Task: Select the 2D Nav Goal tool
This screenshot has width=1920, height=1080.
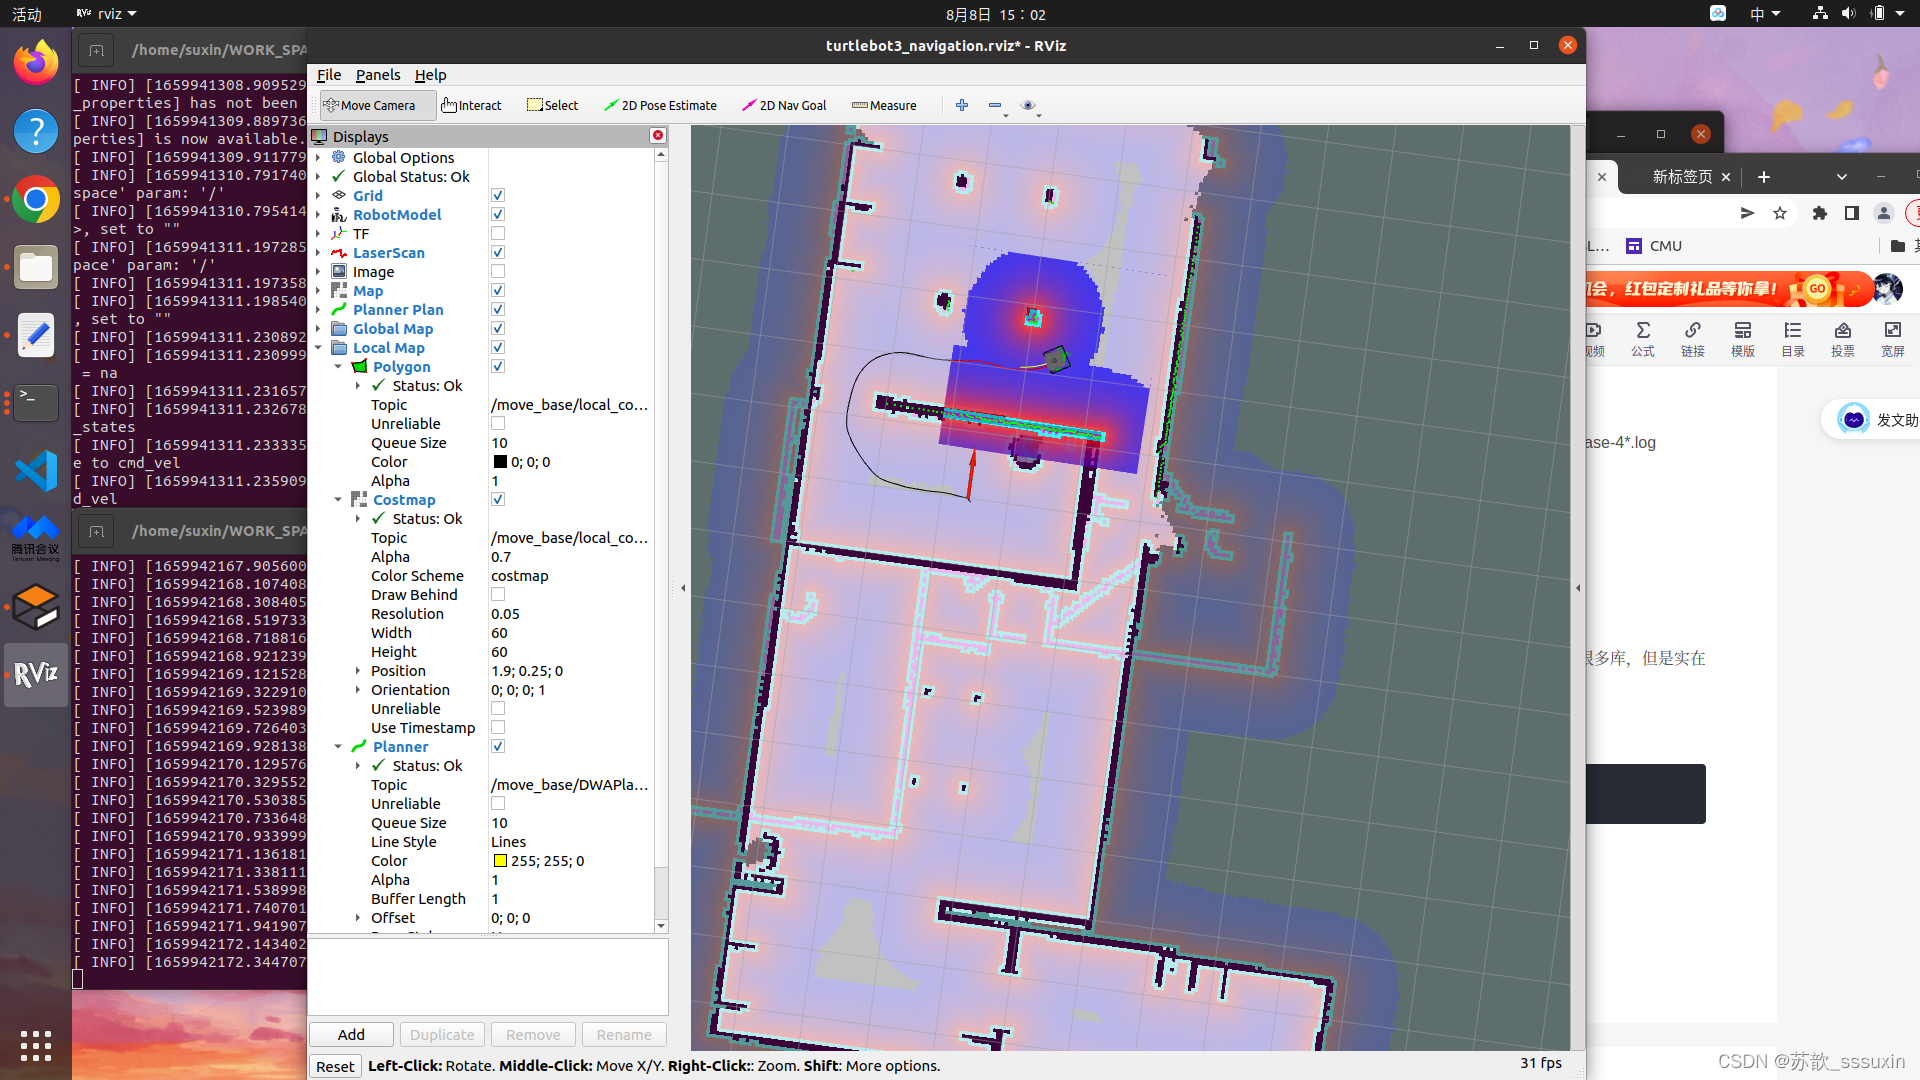Action: tap(784, 105)
